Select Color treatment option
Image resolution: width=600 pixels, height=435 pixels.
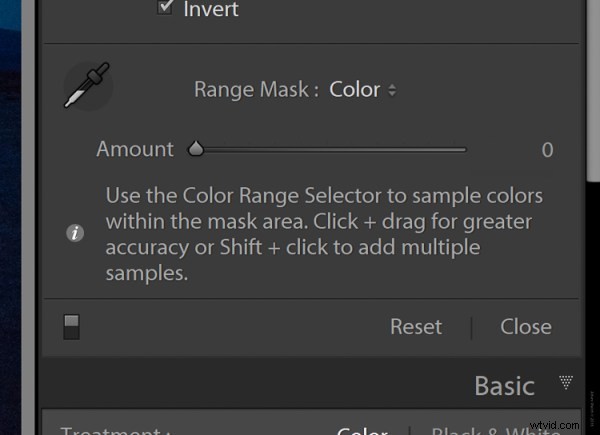pos(362,431)
